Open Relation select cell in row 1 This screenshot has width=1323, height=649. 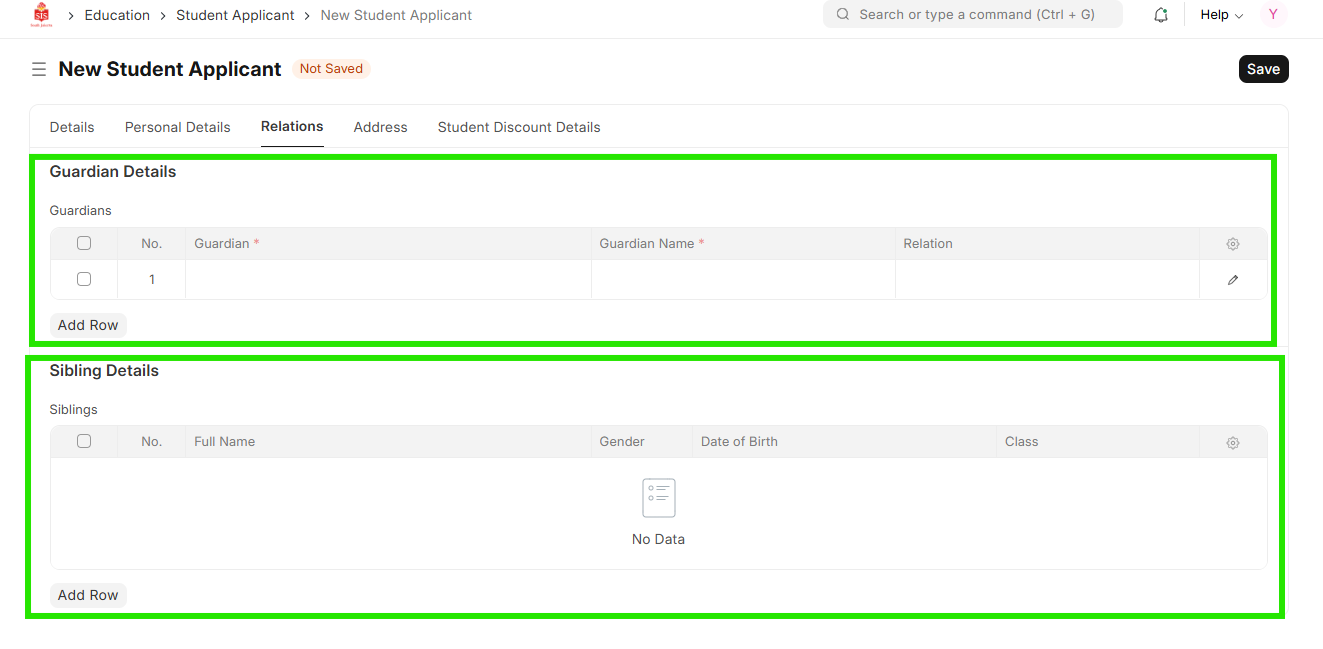pos(1046,280)
